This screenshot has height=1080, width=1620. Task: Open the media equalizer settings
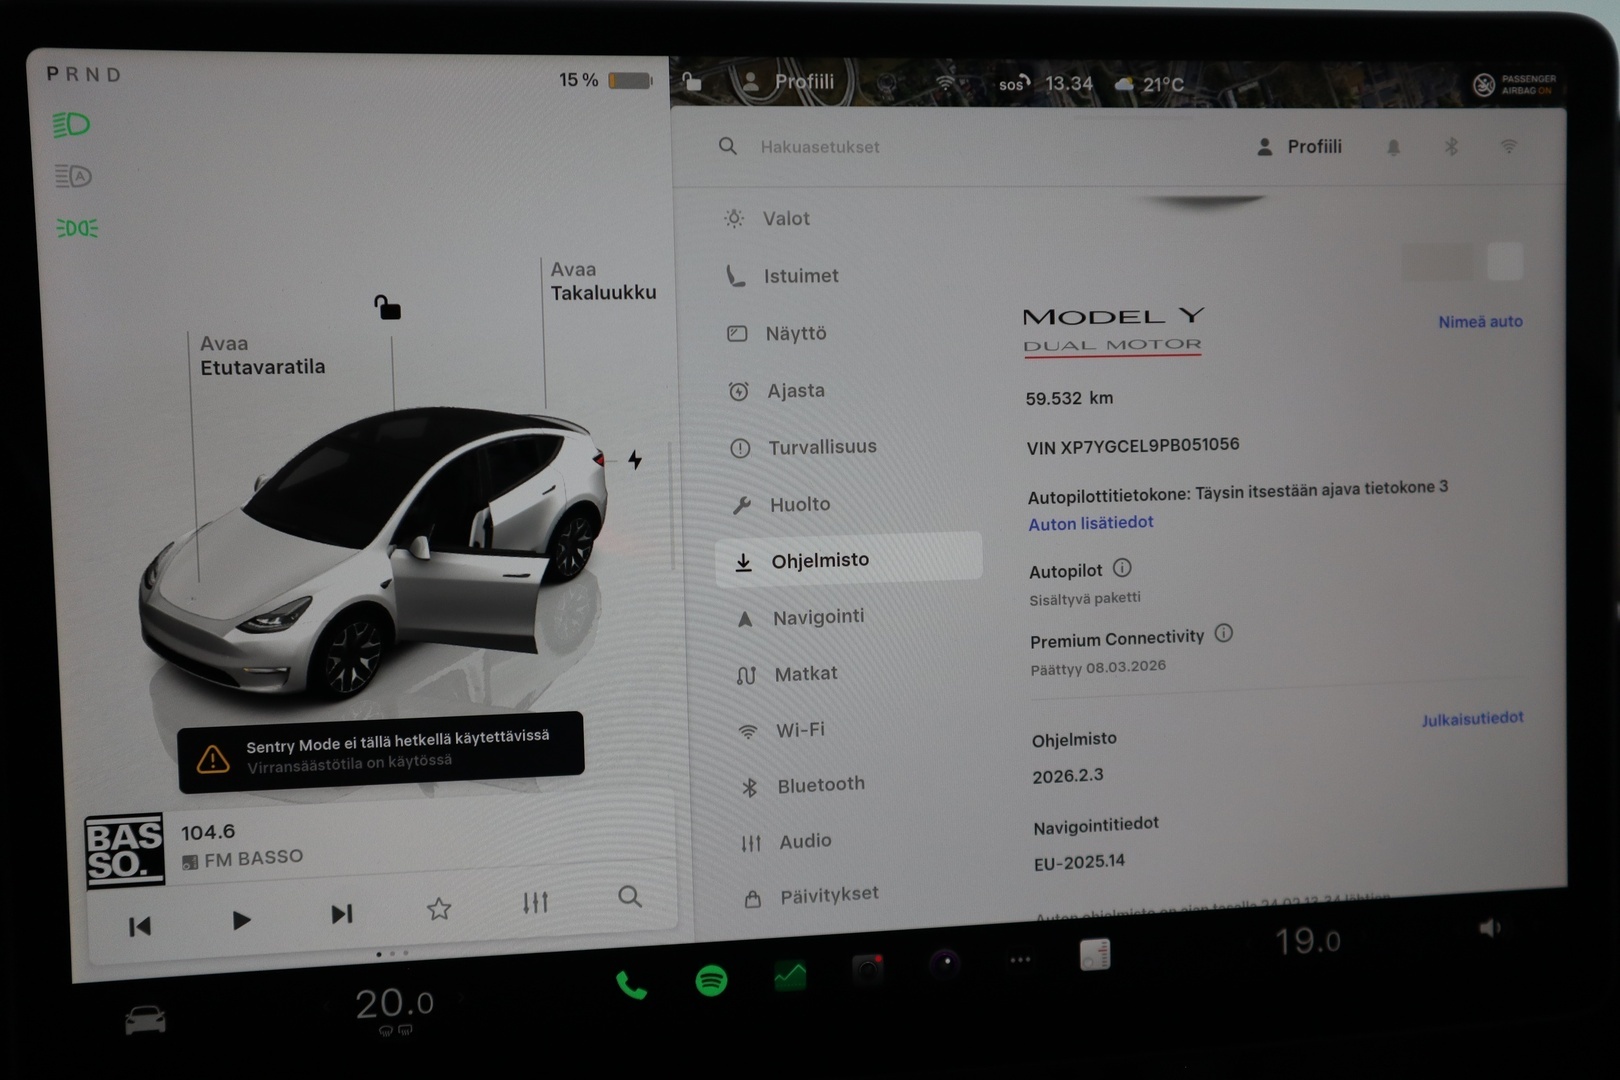[535, 901]
